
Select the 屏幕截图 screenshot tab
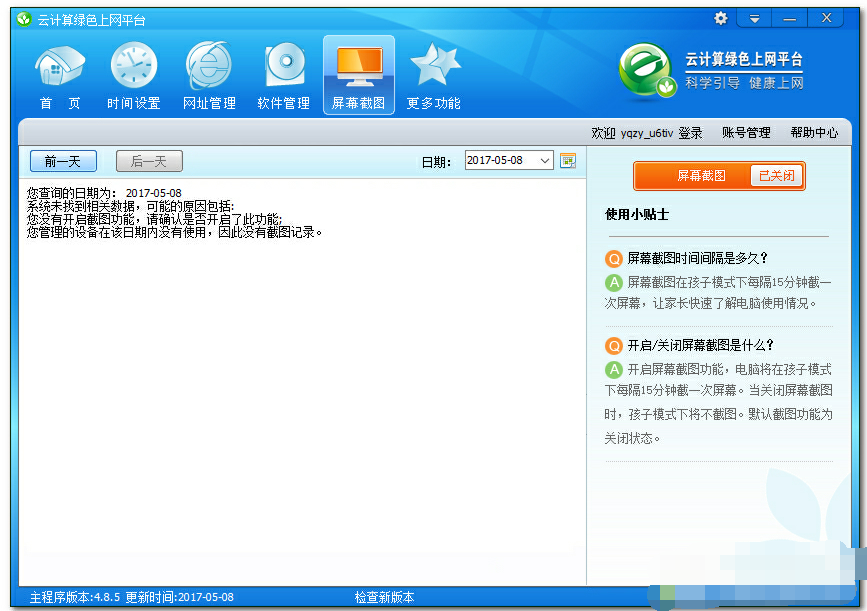click(x=358, y=72)
